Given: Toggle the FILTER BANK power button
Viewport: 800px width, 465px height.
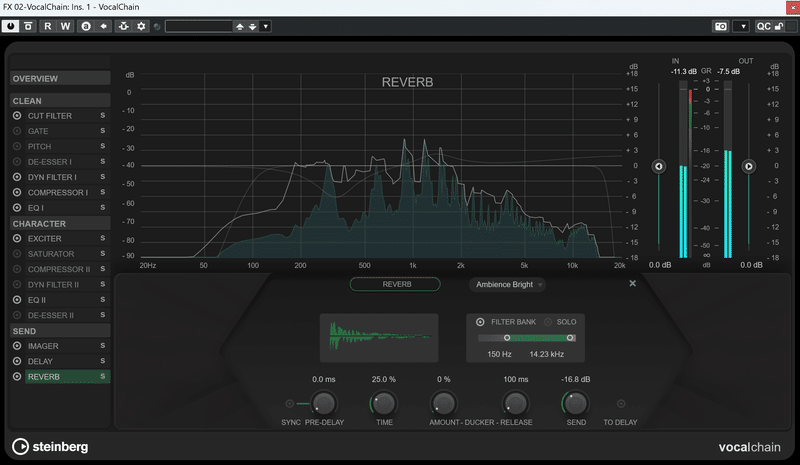Looking at the screenshot, I should [x=480, y=322].
